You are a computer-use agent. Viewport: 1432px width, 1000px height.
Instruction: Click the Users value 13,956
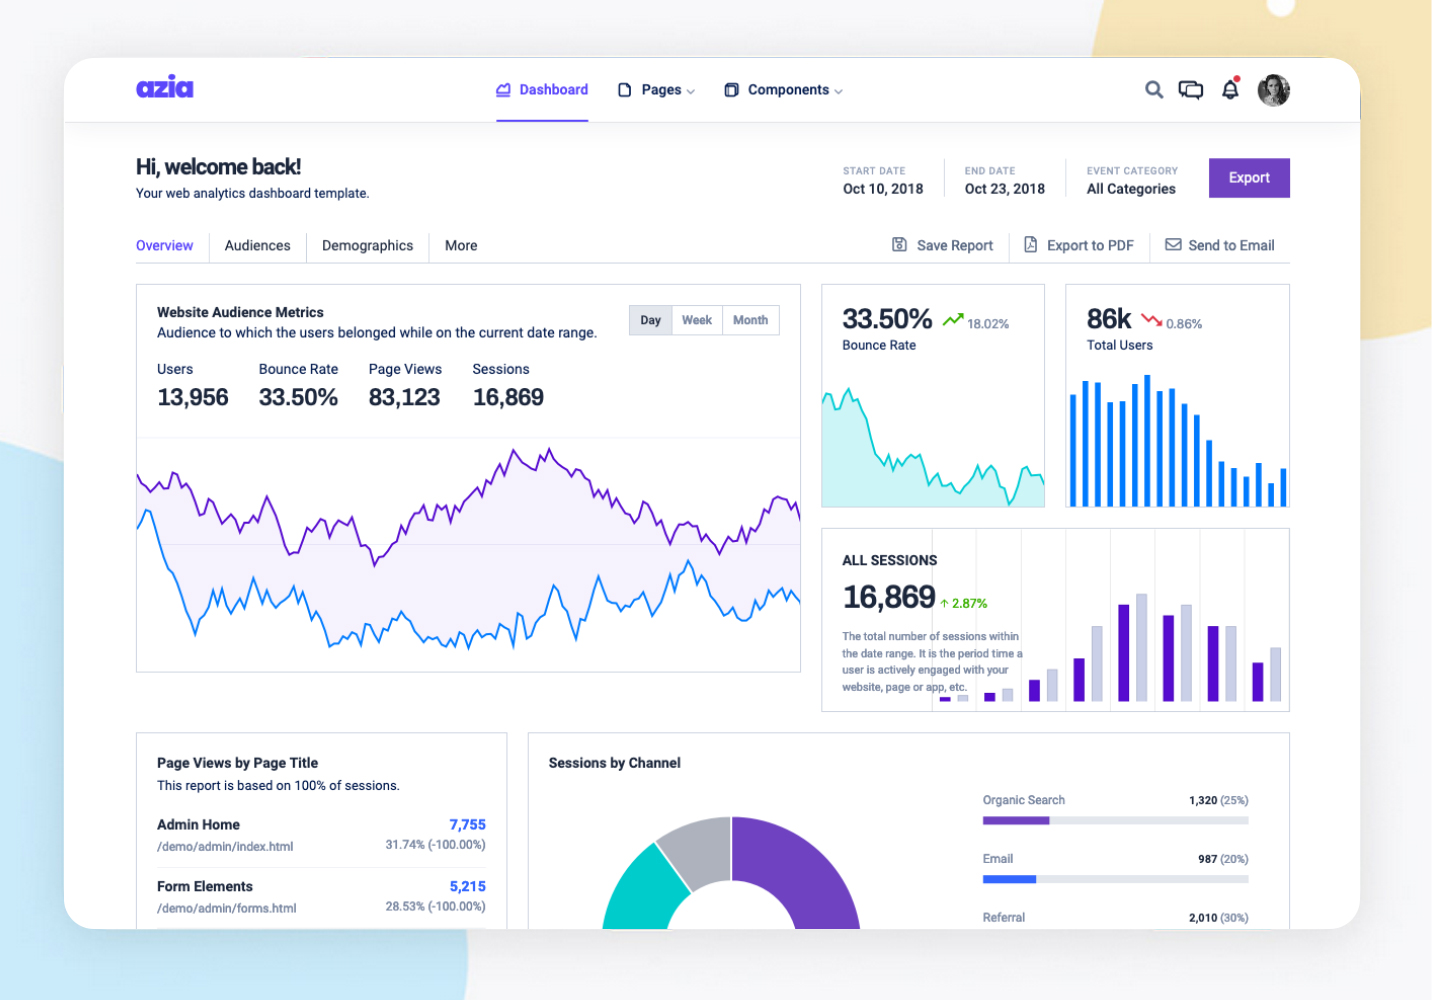(193, 397)
